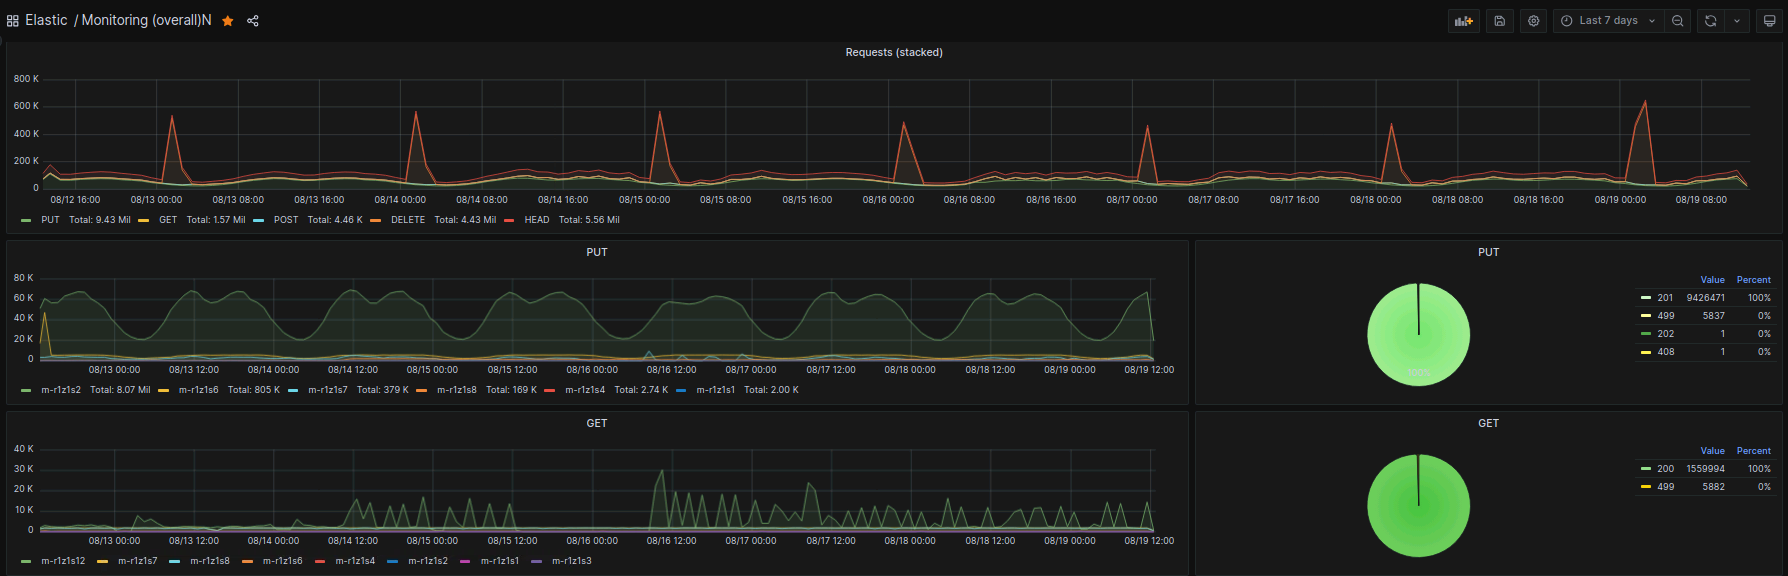Click the m-r1z1s8 color swatch in GET legend

175,562
